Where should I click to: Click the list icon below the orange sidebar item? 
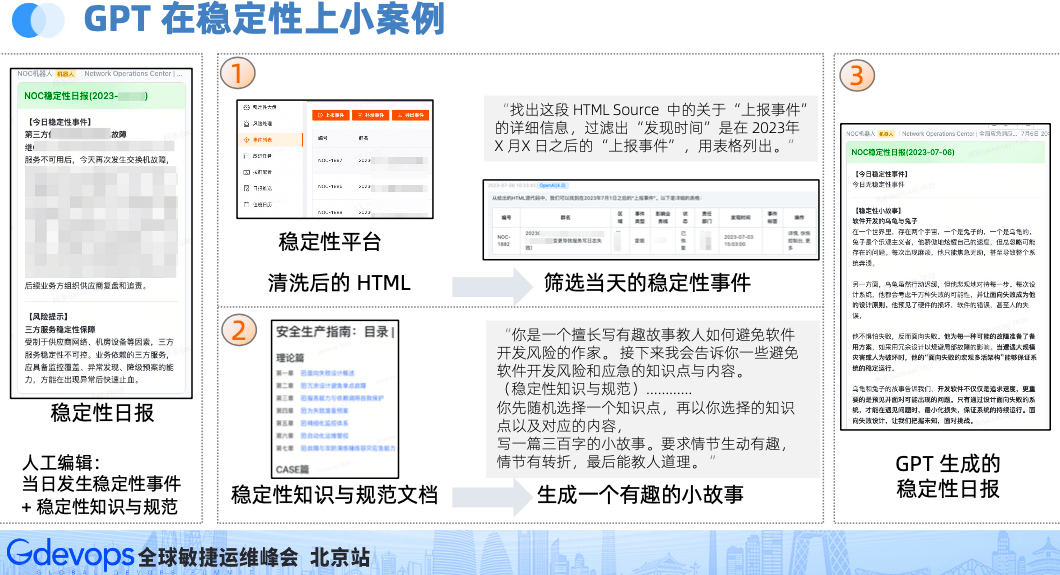[x=247, y=156]
